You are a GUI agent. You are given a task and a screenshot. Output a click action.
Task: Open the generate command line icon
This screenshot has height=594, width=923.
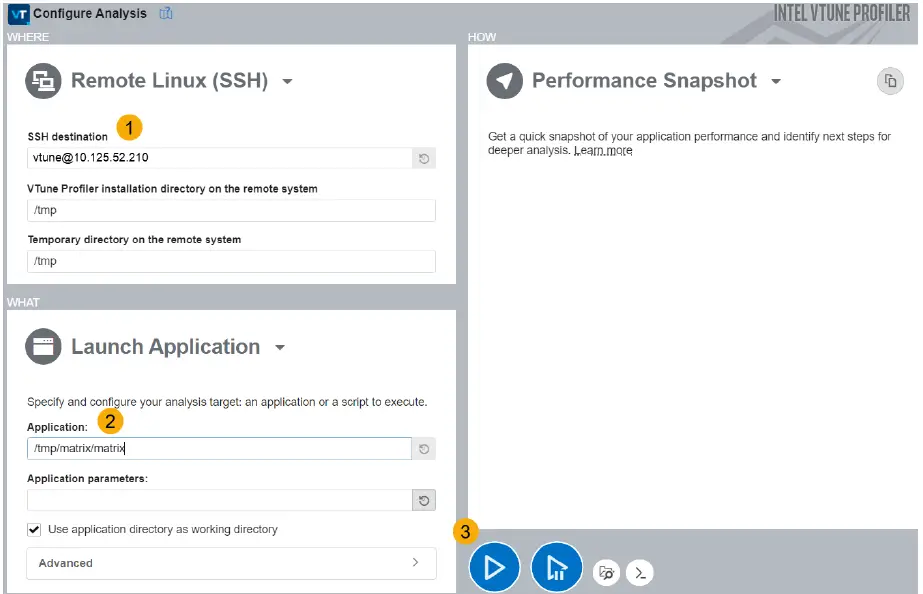tap(639, 573)
